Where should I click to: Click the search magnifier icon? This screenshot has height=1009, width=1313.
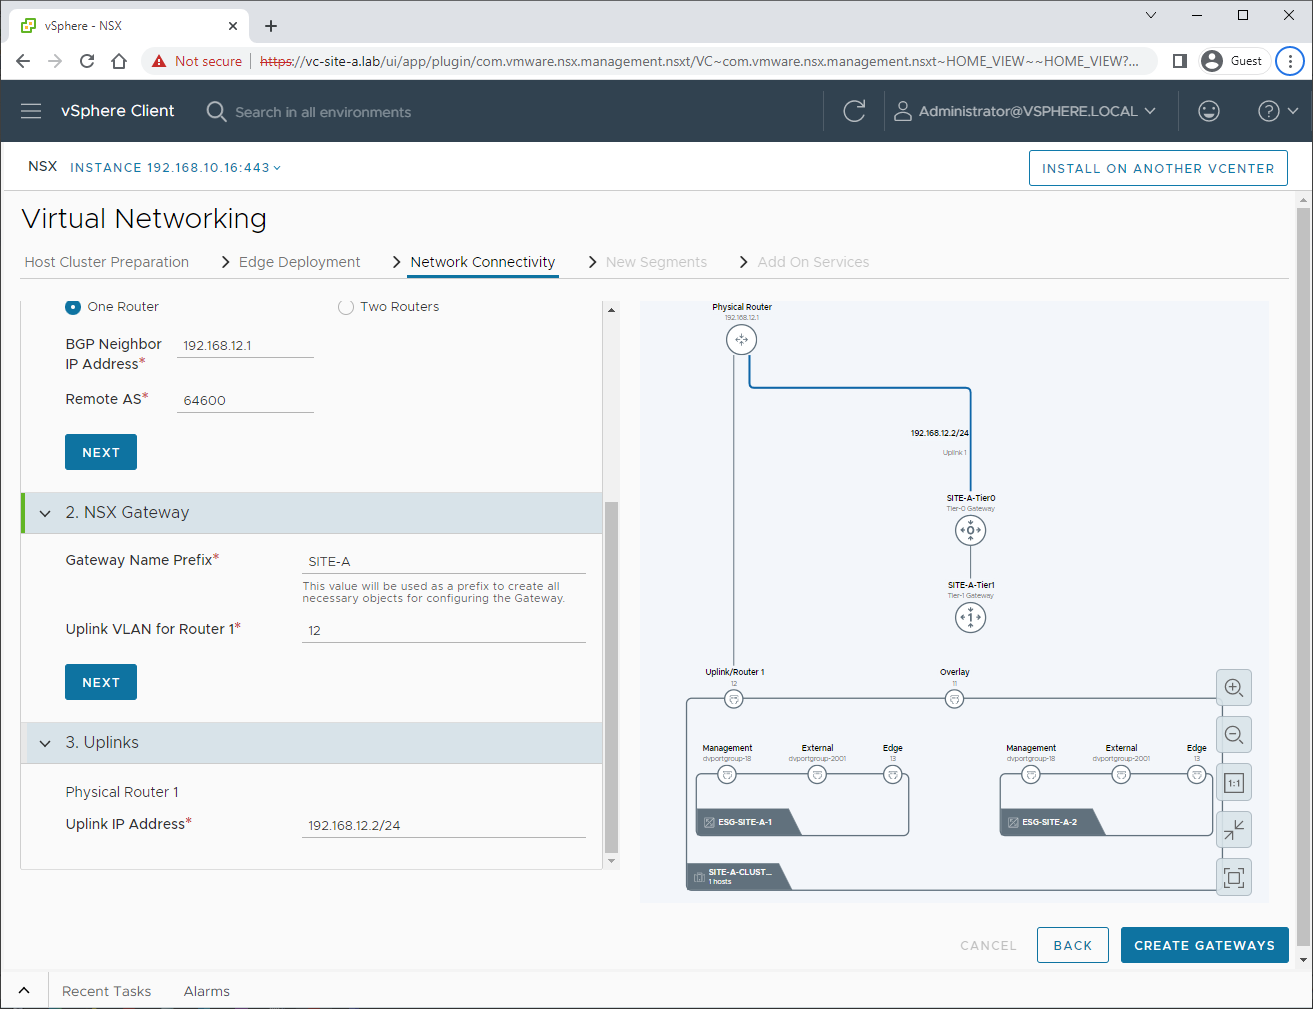click(216, 111)
